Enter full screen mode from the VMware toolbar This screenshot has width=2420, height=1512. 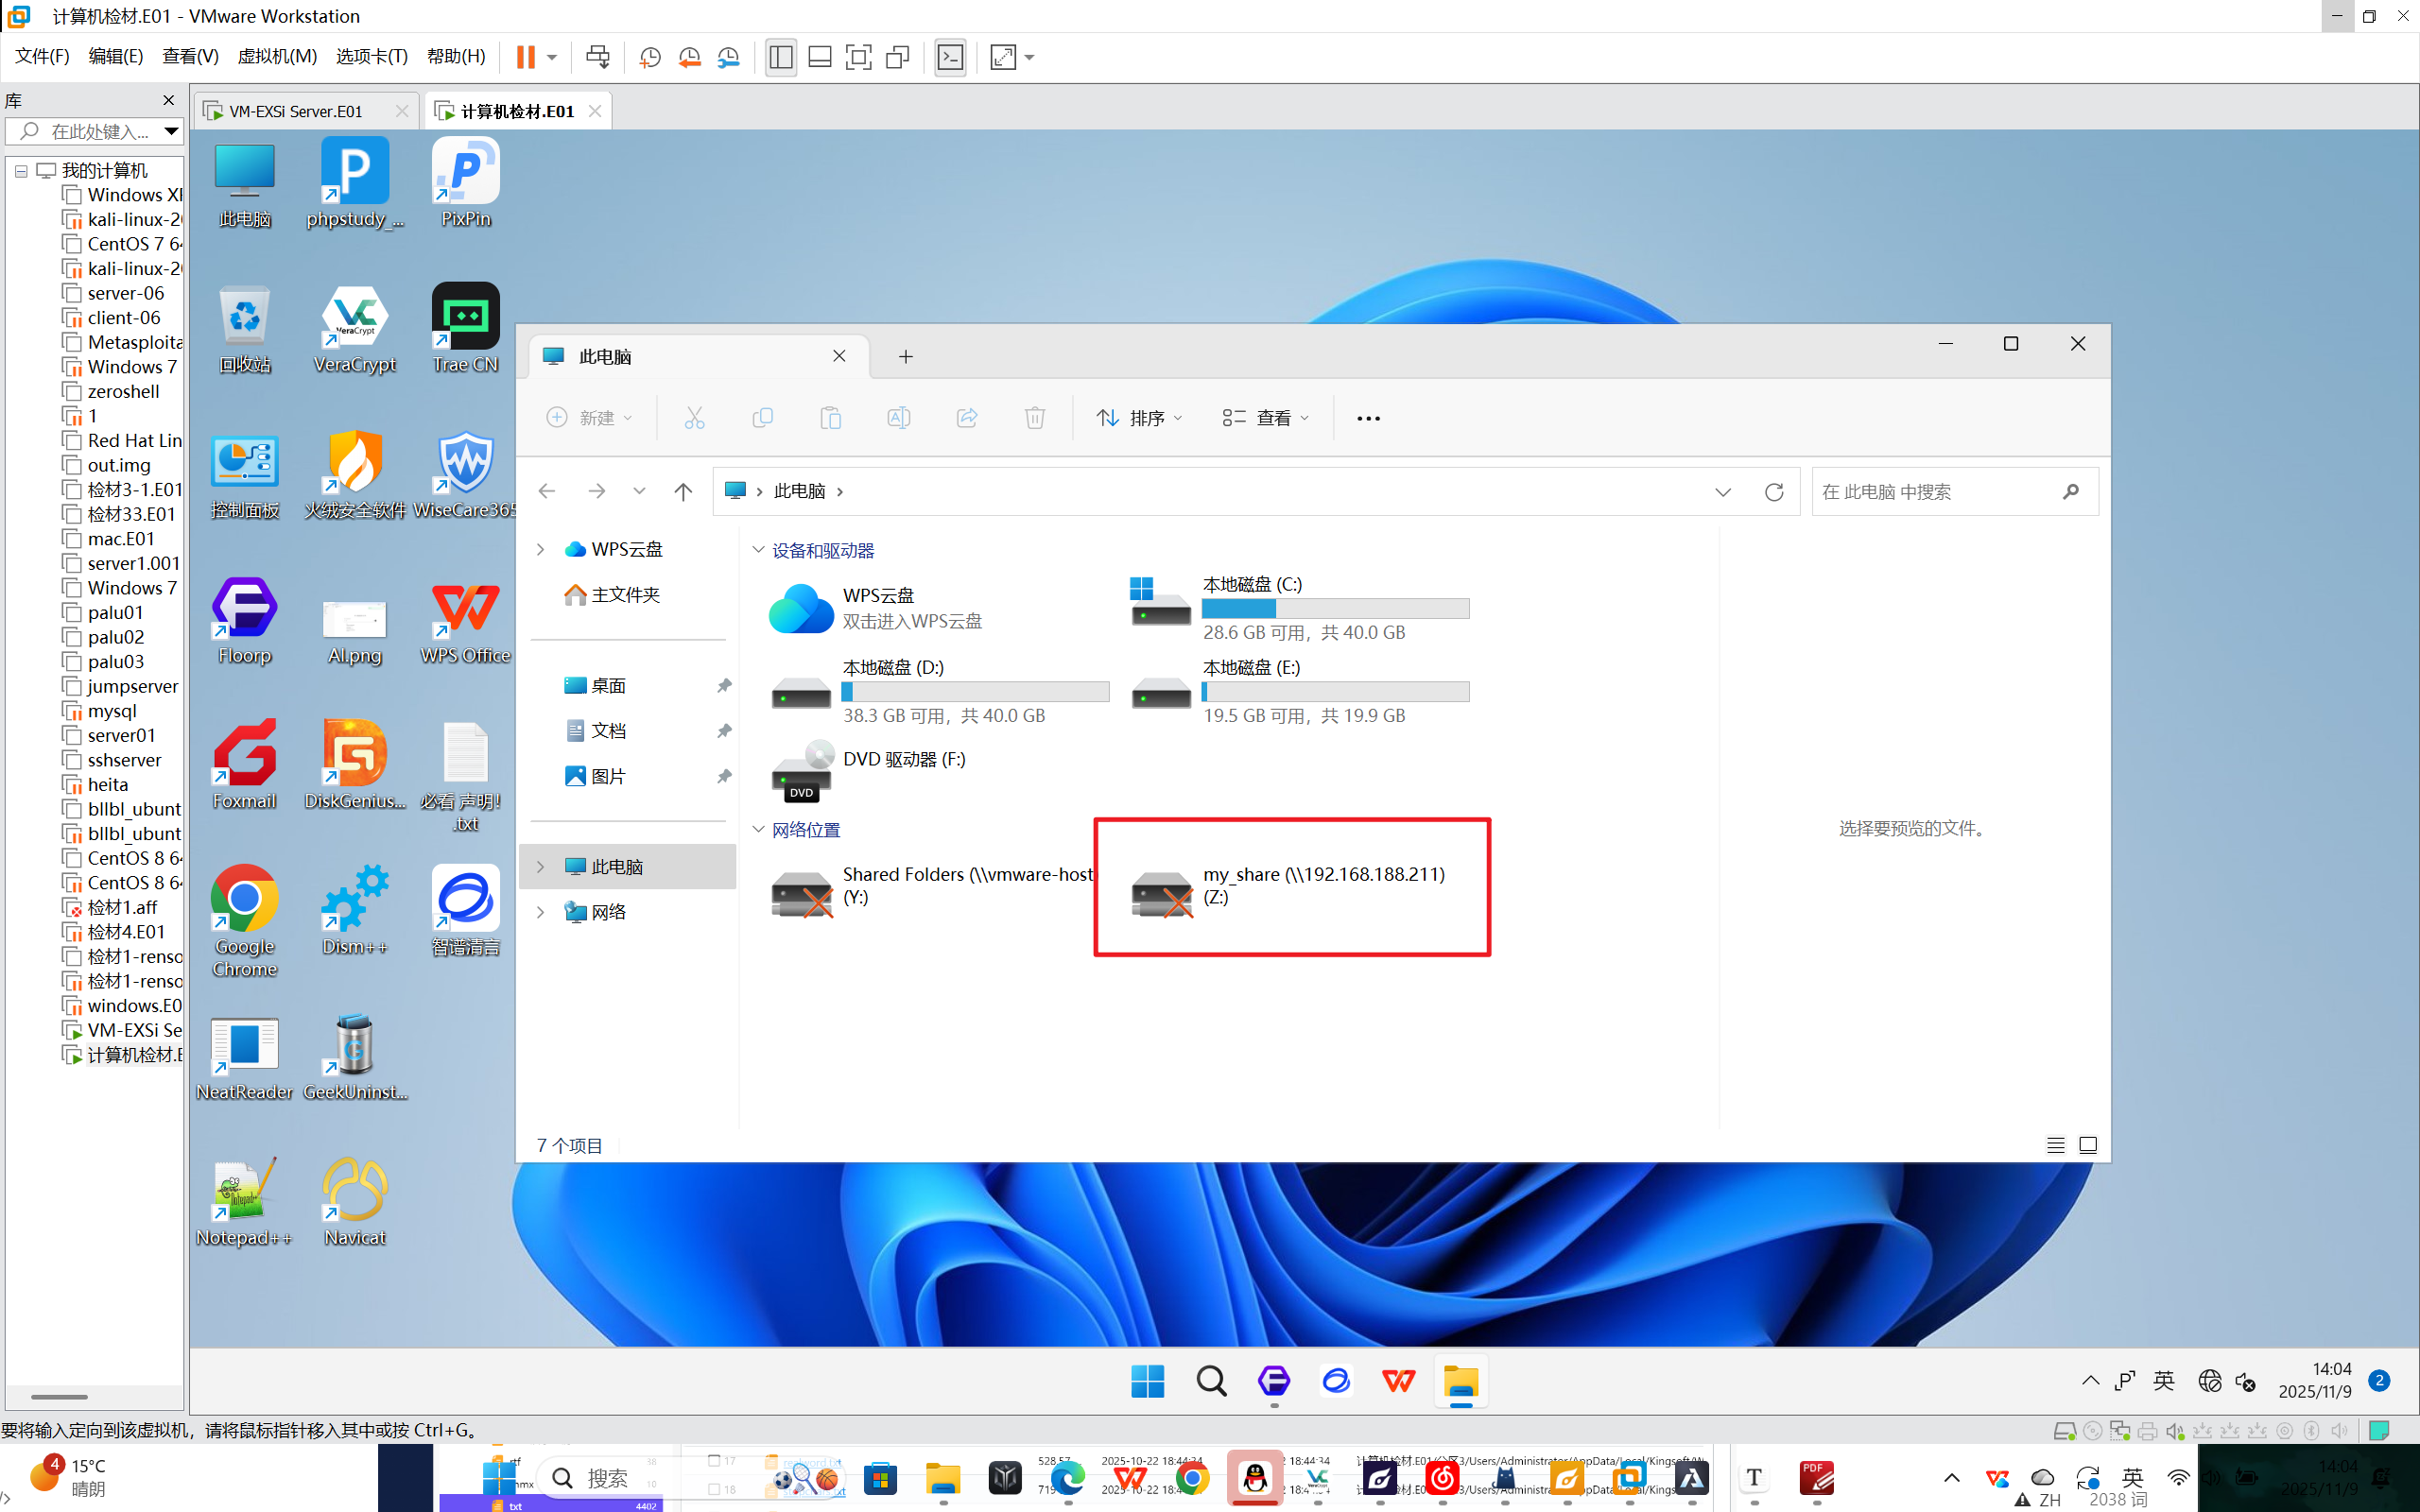point(858,57)
